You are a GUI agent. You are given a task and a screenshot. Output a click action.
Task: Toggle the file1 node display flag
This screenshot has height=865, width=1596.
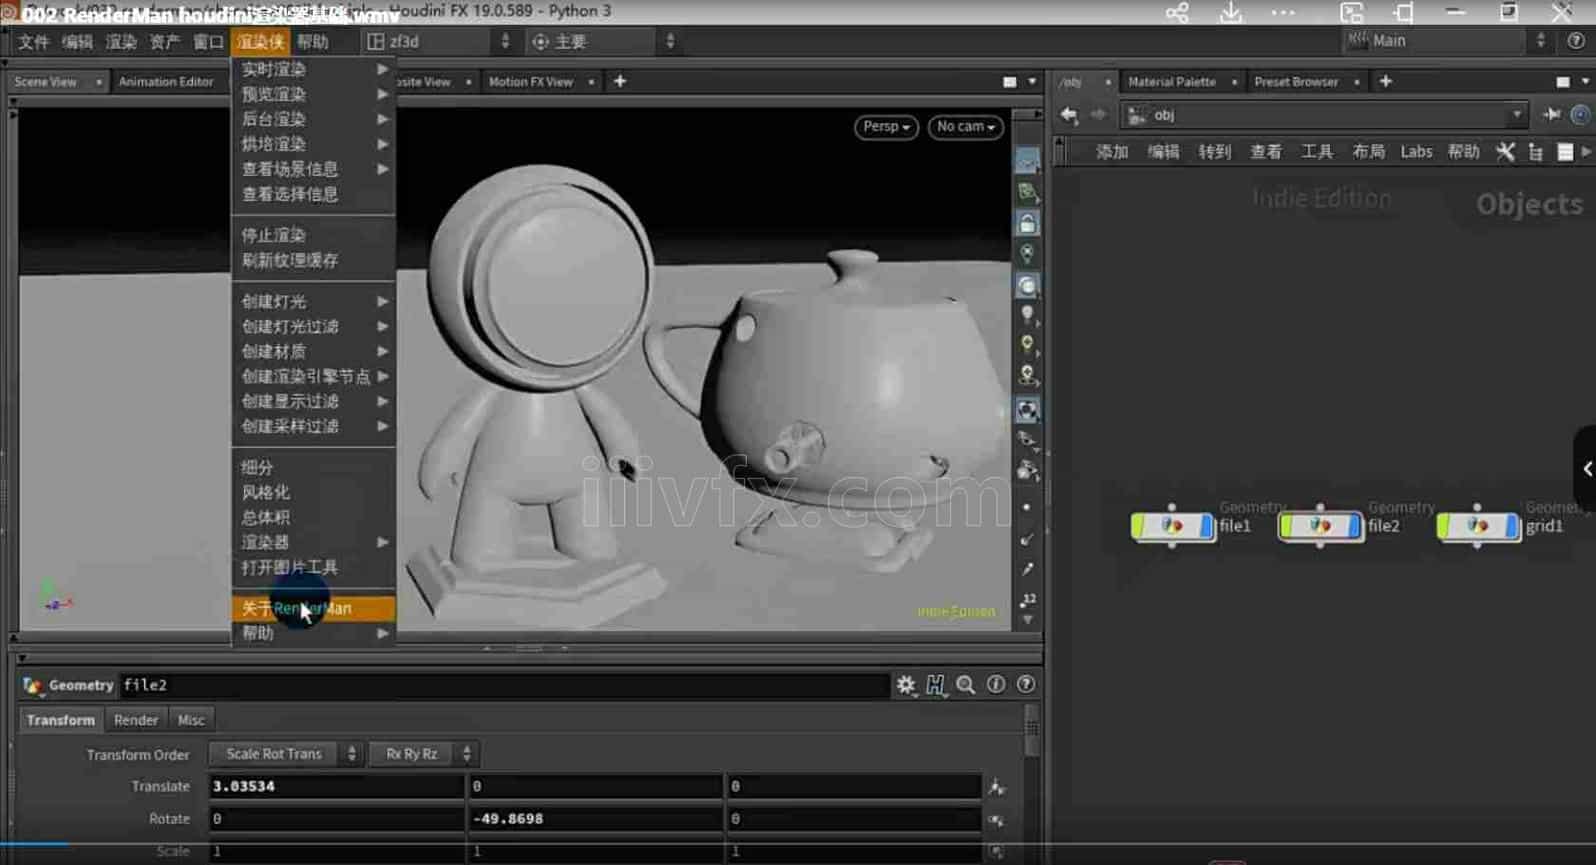pyautogui.click(x=1206, y=525)
